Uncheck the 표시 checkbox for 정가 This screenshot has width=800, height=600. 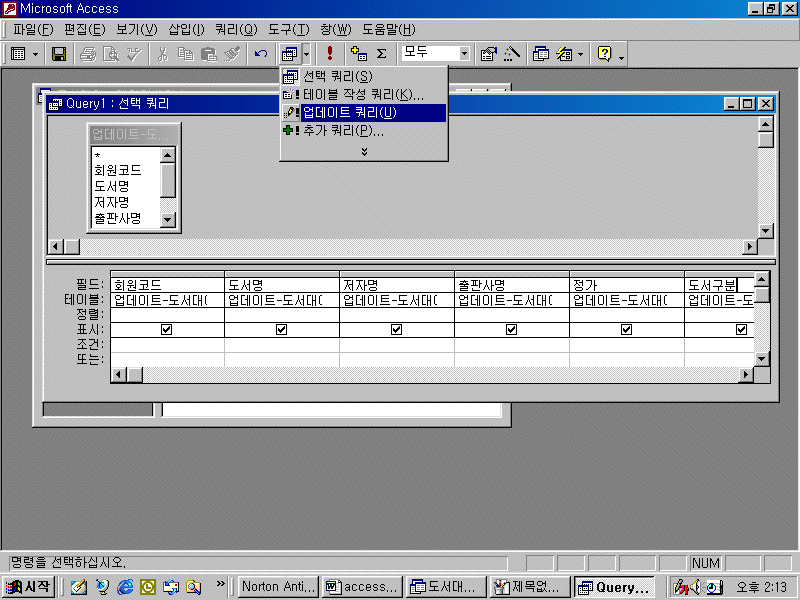(x=627, y=330)
